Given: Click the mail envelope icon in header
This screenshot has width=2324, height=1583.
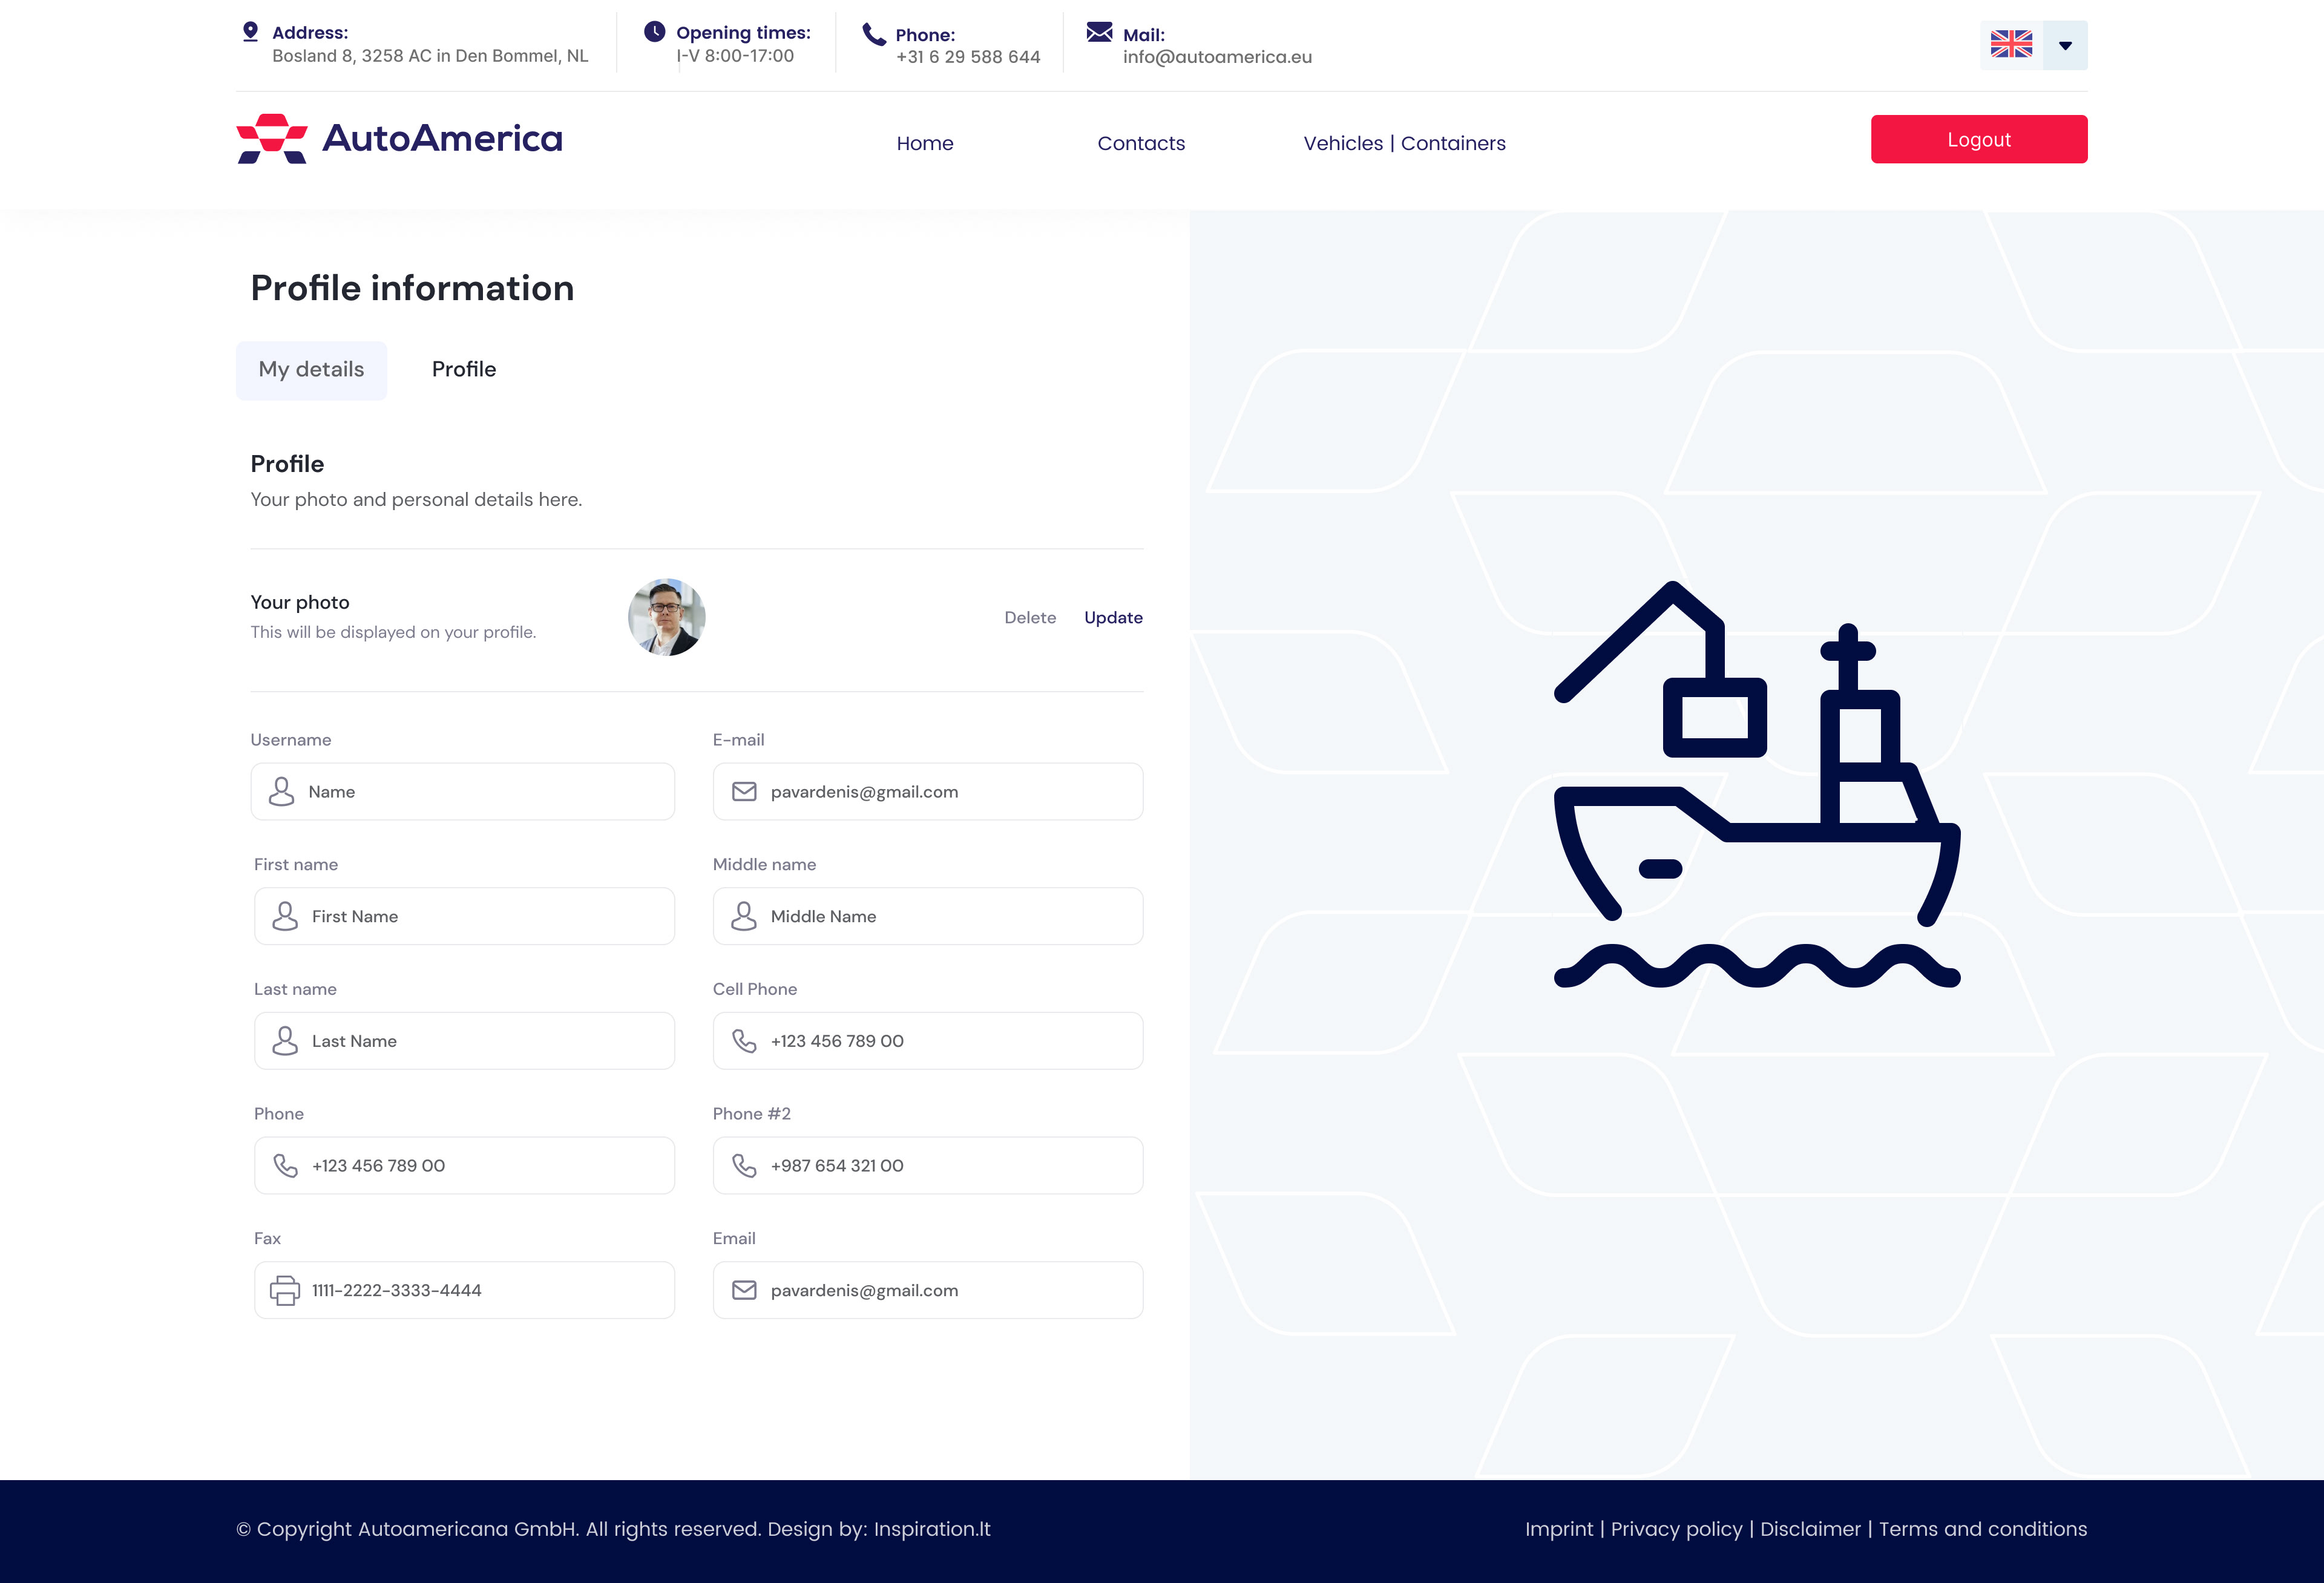Looking at the screenshot, I should (x=1099, y=32).
